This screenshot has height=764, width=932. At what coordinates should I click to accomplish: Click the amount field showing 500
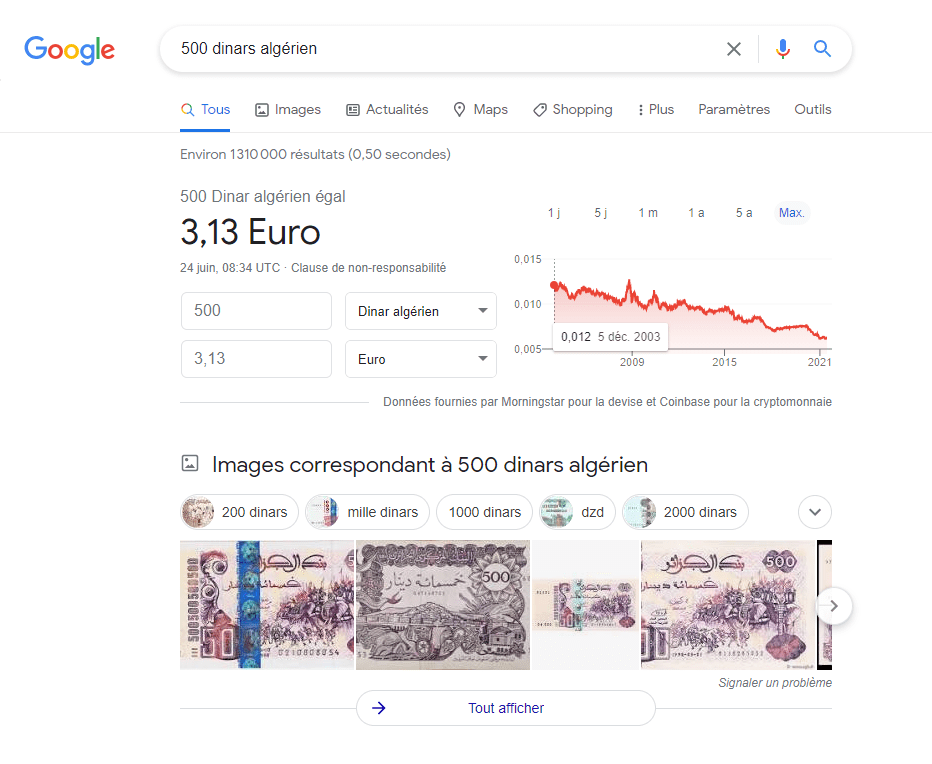(x=256, y=311)
